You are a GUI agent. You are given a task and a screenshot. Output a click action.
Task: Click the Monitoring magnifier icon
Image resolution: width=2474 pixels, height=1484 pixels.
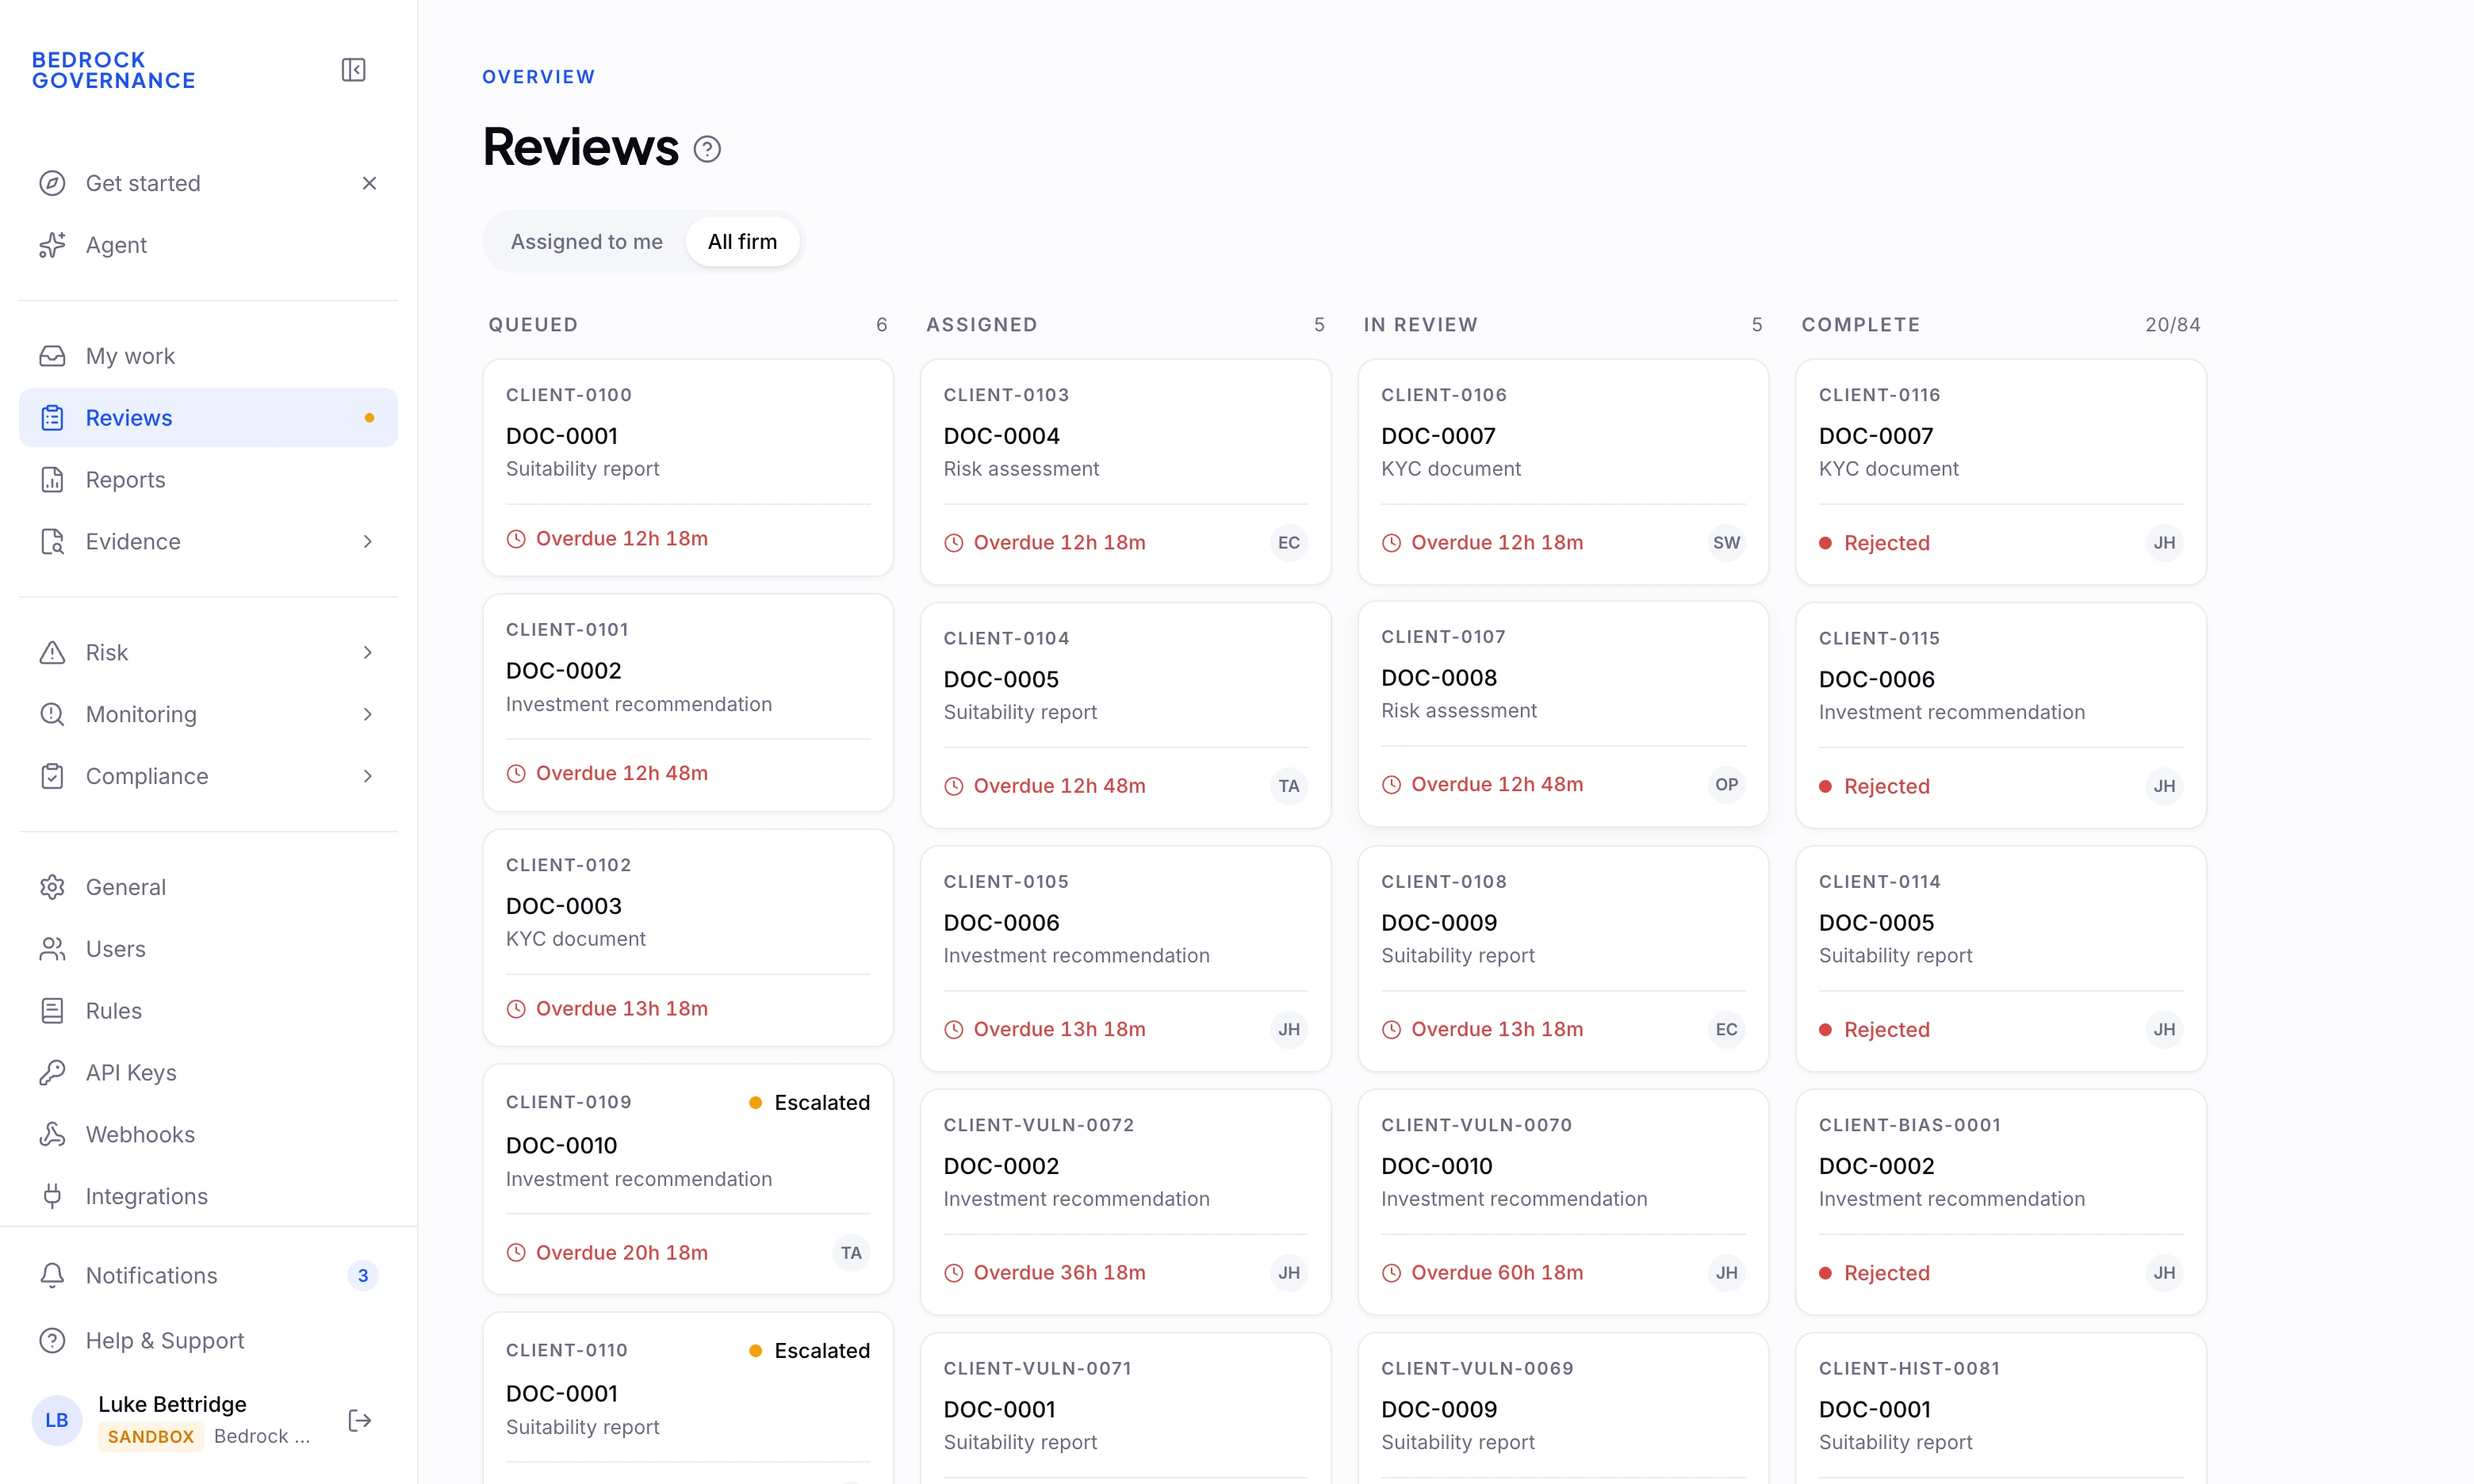pyautogui.click(x=52, y=714)
